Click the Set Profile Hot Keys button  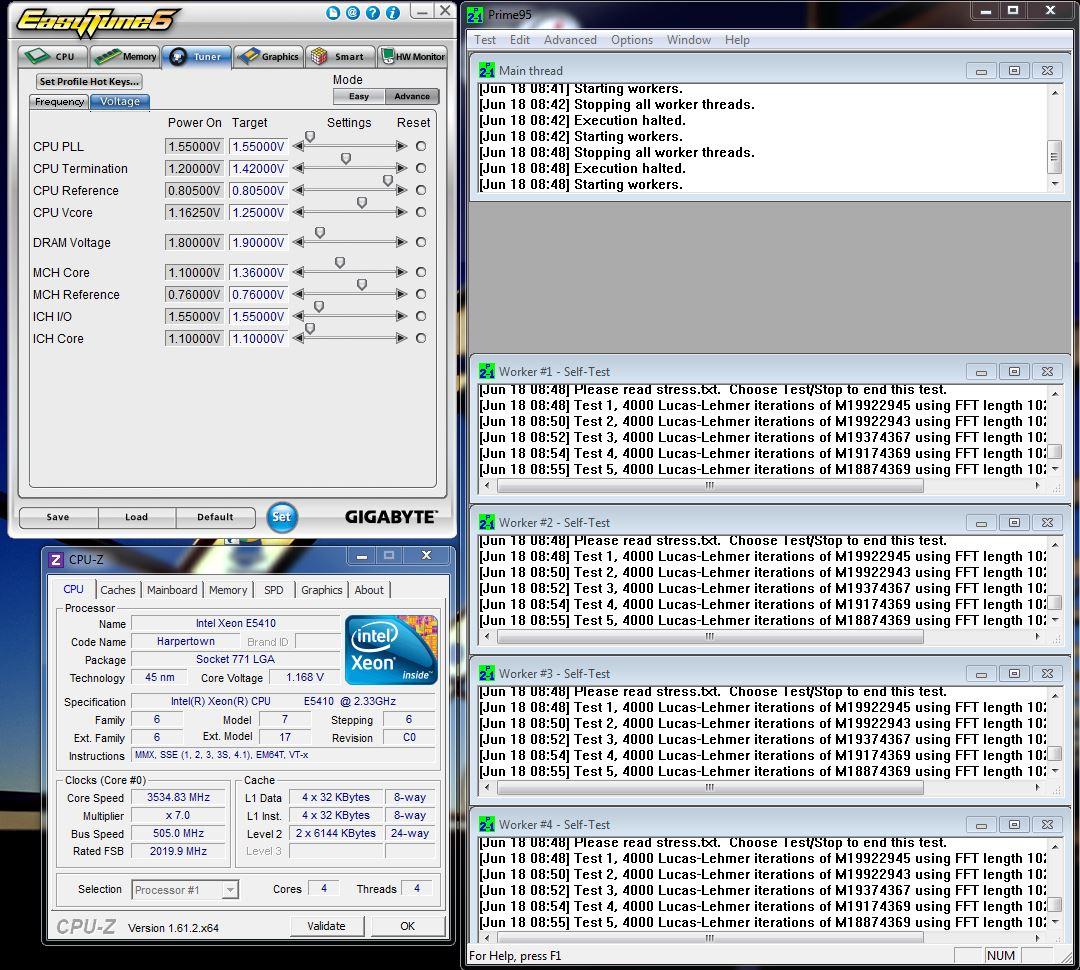[89, 81]
